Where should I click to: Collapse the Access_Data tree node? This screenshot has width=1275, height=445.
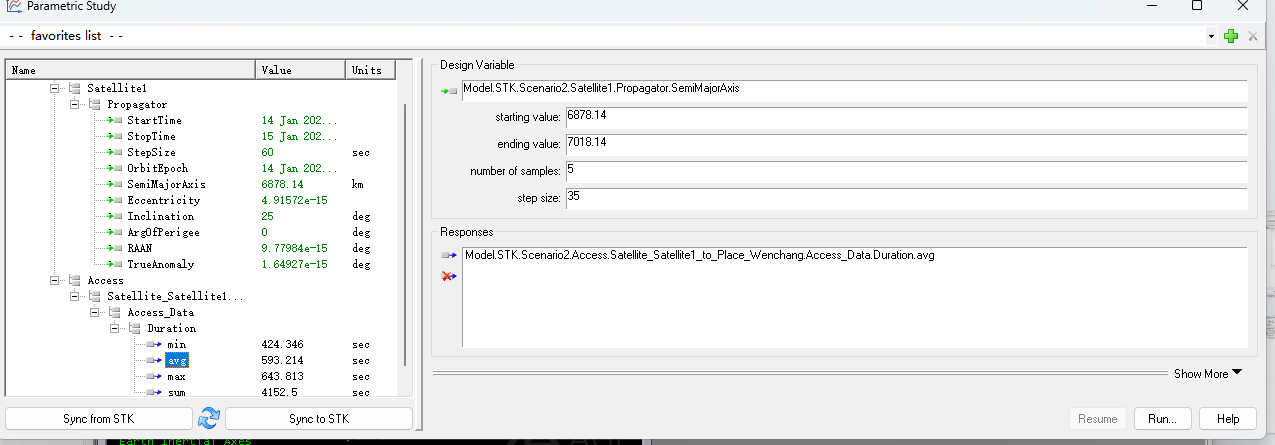click(x=95, y=312)
